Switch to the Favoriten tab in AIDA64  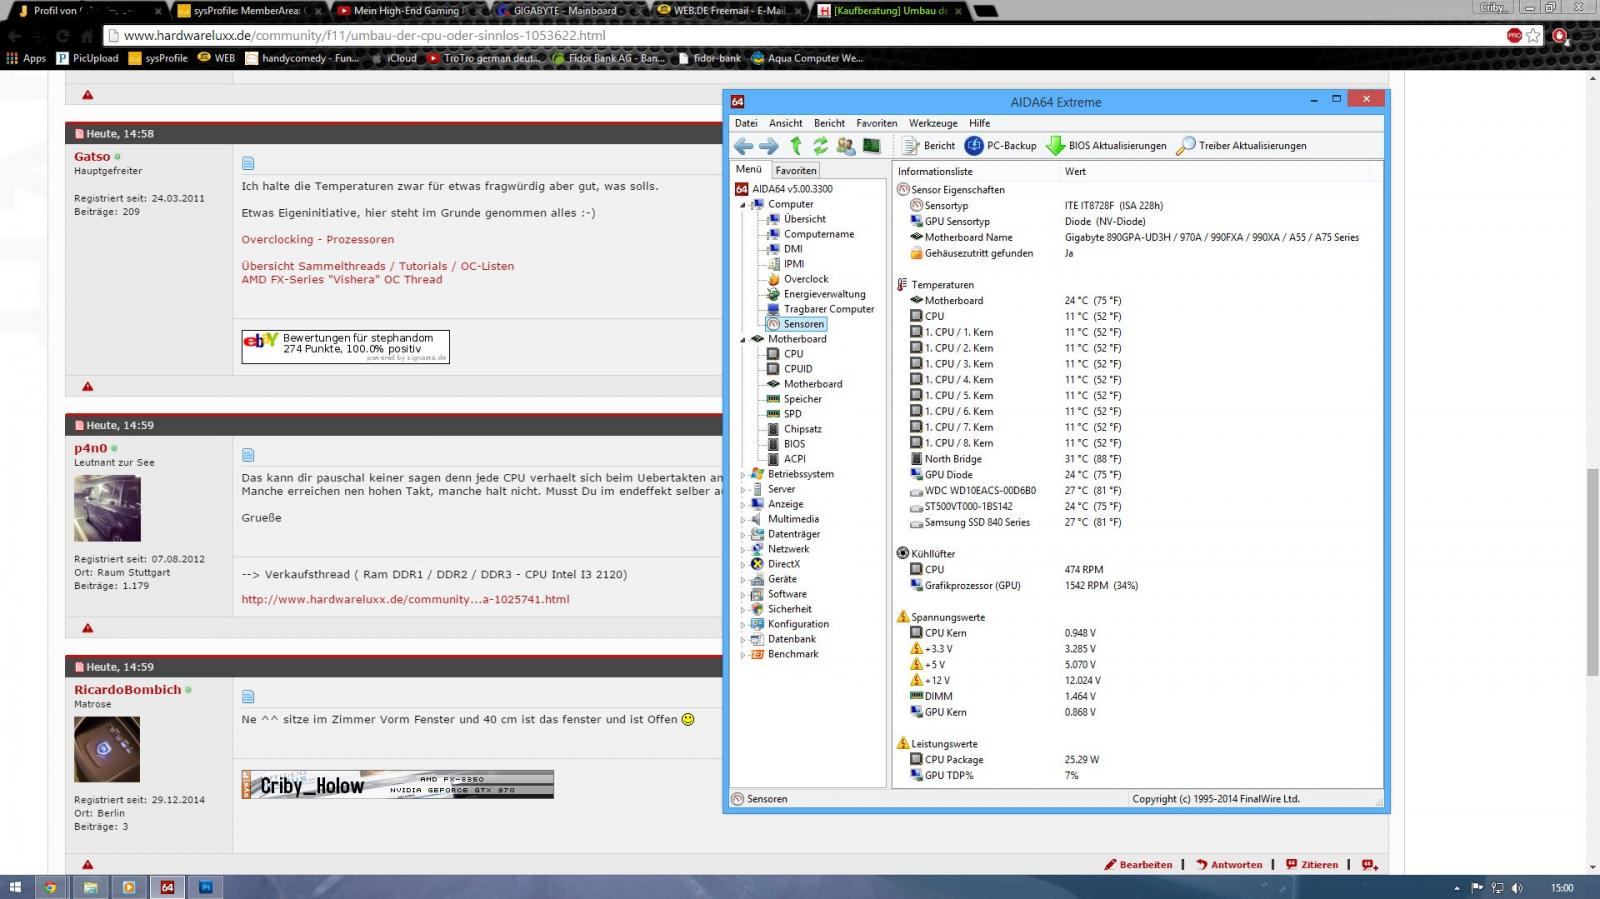796,170
